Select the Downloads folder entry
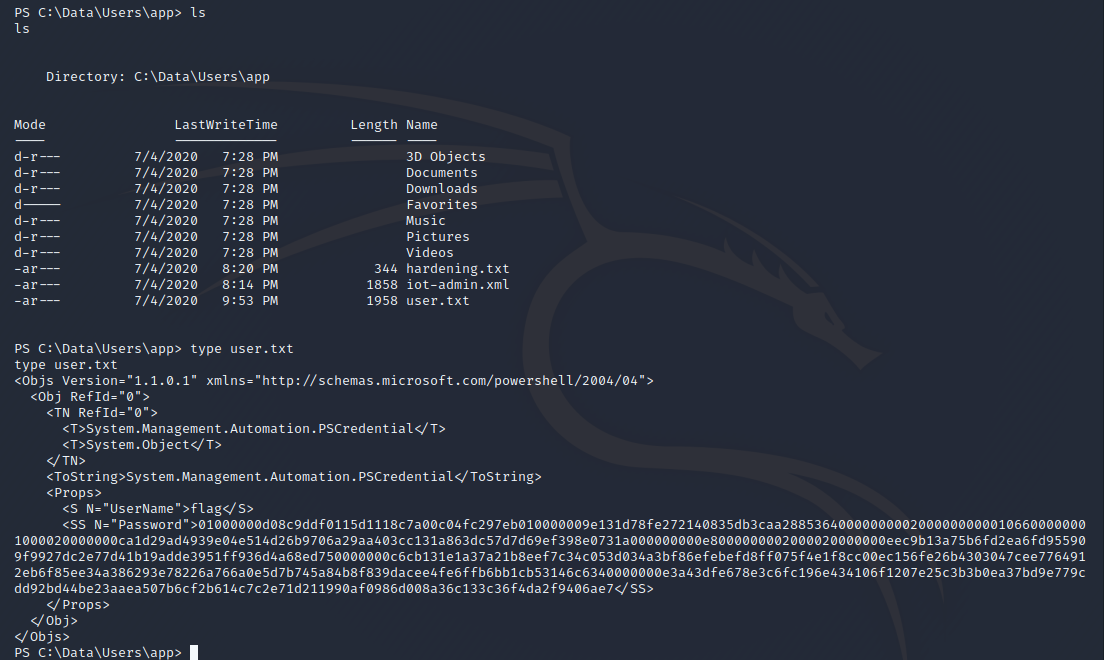The height and width of the screenshot is (660, 1104). tap(441, 189)
